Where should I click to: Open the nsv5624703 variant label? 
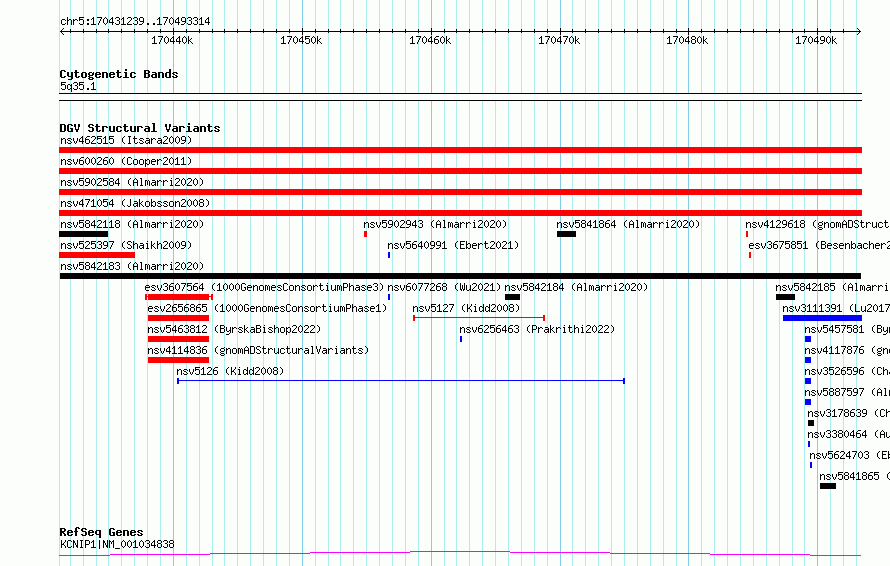point(849,455)
